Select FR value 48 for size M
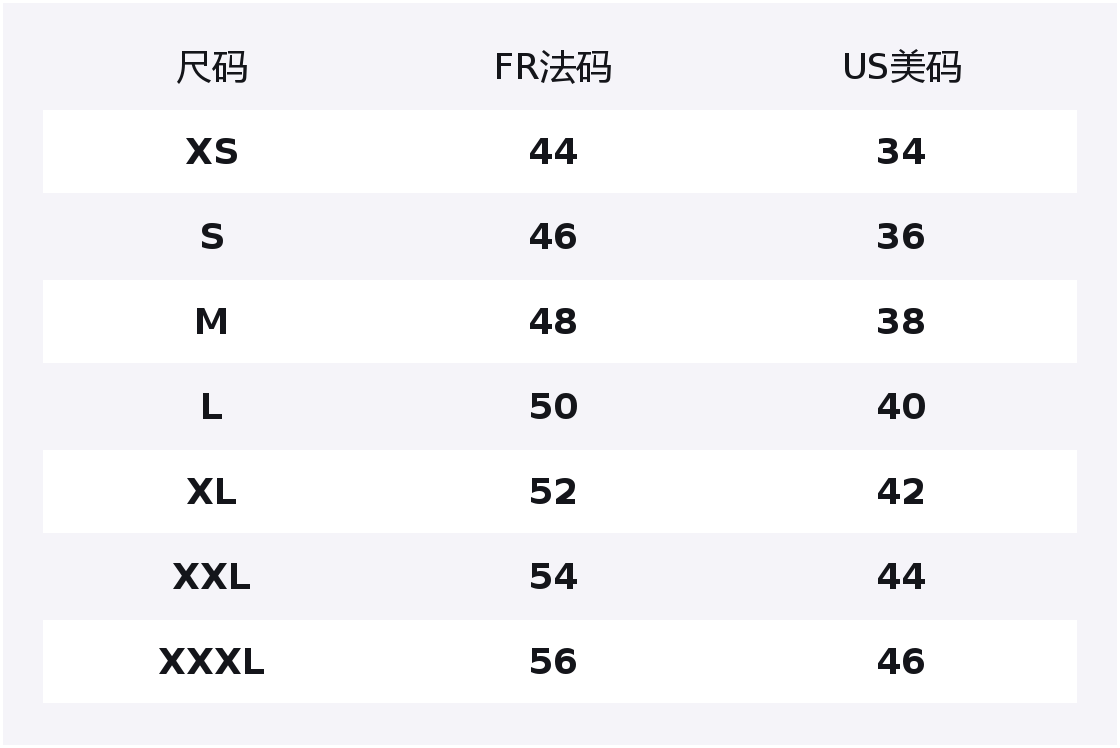Viewport: 1120px width, 748px height. tap(553, 322)
